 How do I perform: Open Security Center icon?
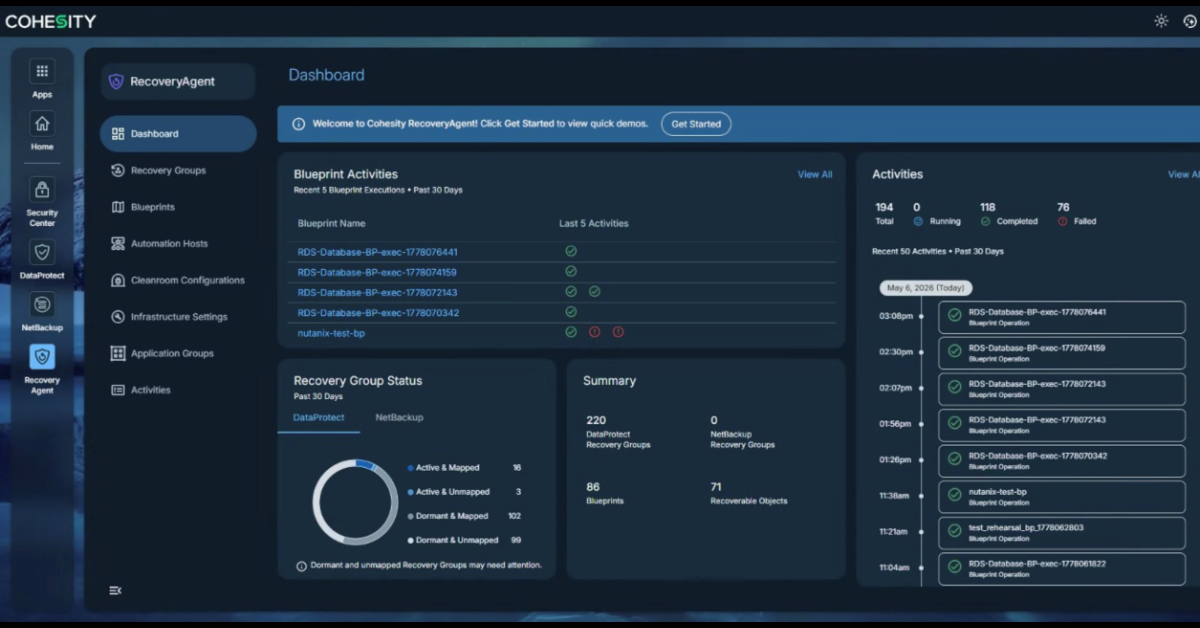click(x=41, y=189)
